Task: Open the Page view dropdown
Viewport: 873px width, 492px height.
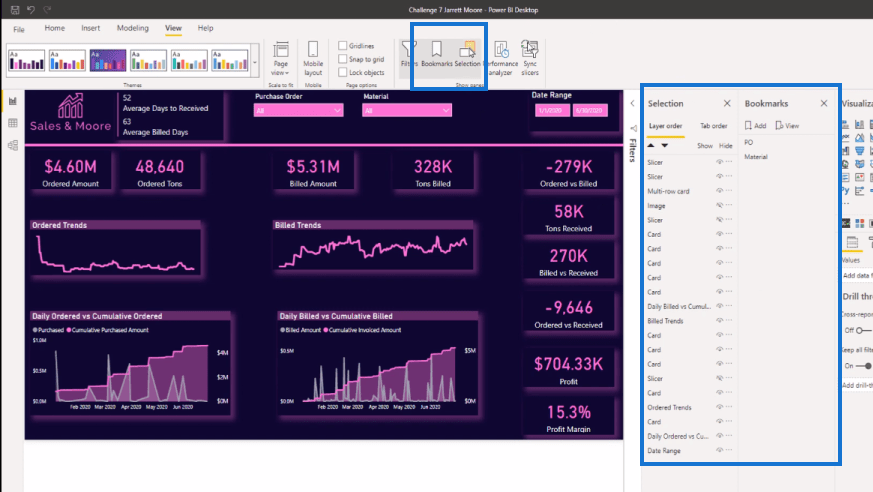Action: (281, 58)
